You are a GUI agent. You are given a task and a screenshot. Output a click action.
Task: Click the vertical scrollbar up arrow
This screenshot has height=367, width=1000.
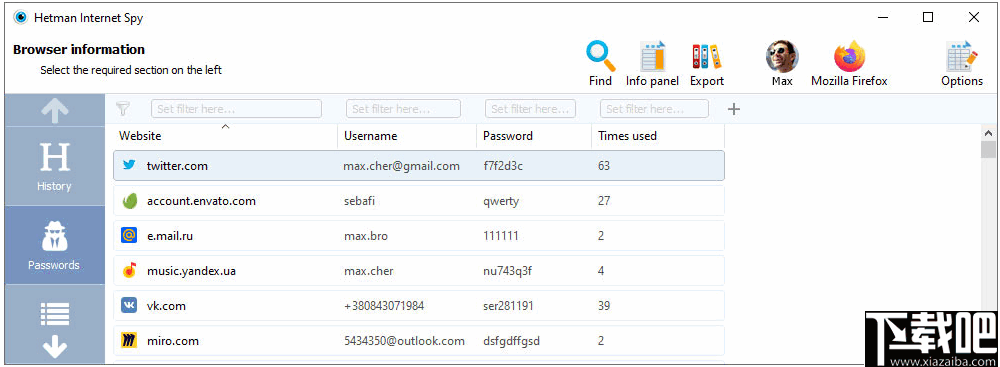pos(989,133)
